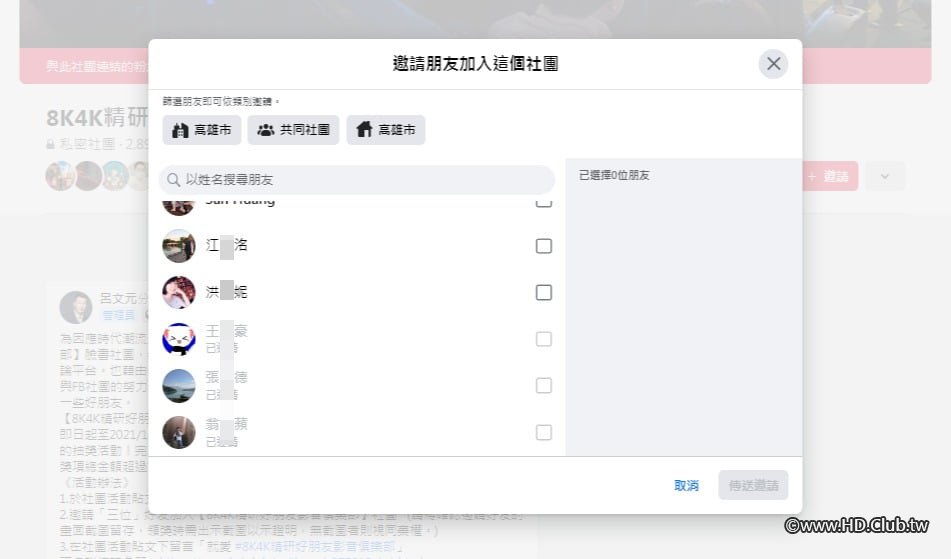Click the landscape avatar of 張…德
951x559 pixels.
pyautogui.click(x=179, y=386)
